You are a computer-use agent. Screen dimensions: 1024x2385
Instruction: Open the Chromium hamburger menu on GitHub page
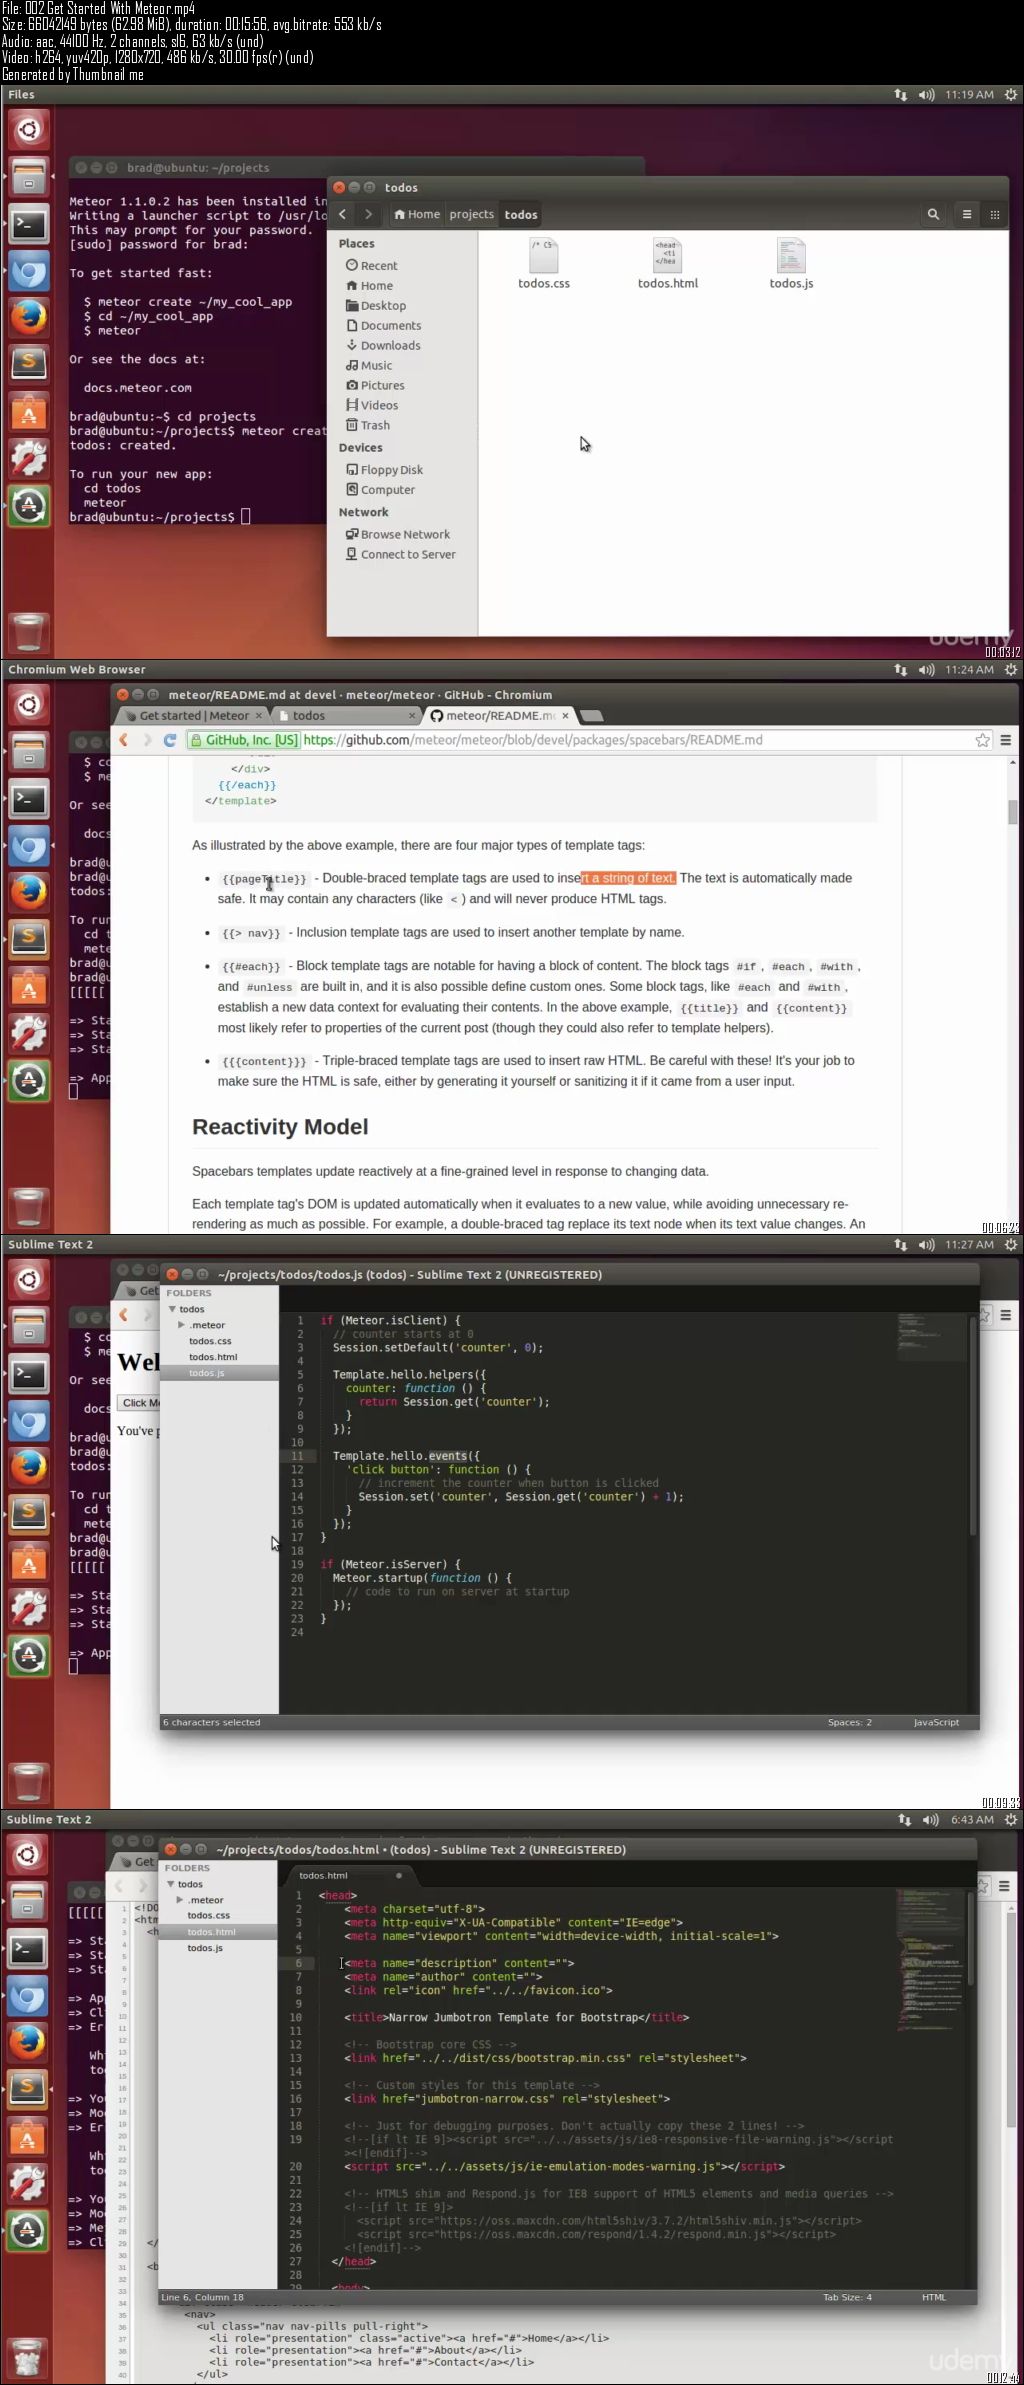(1006, 740)
